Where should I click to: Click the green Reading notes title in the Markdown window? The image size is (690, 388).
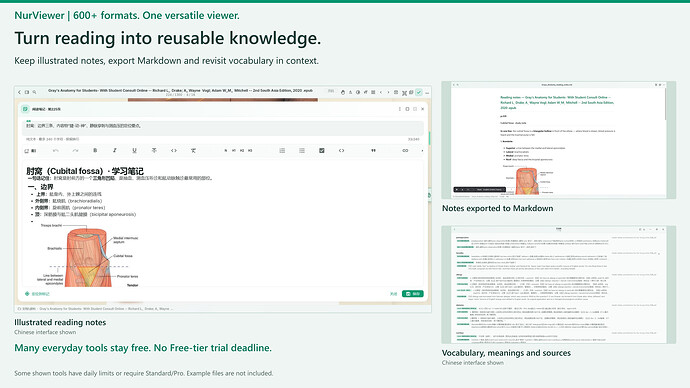[557, 102]
